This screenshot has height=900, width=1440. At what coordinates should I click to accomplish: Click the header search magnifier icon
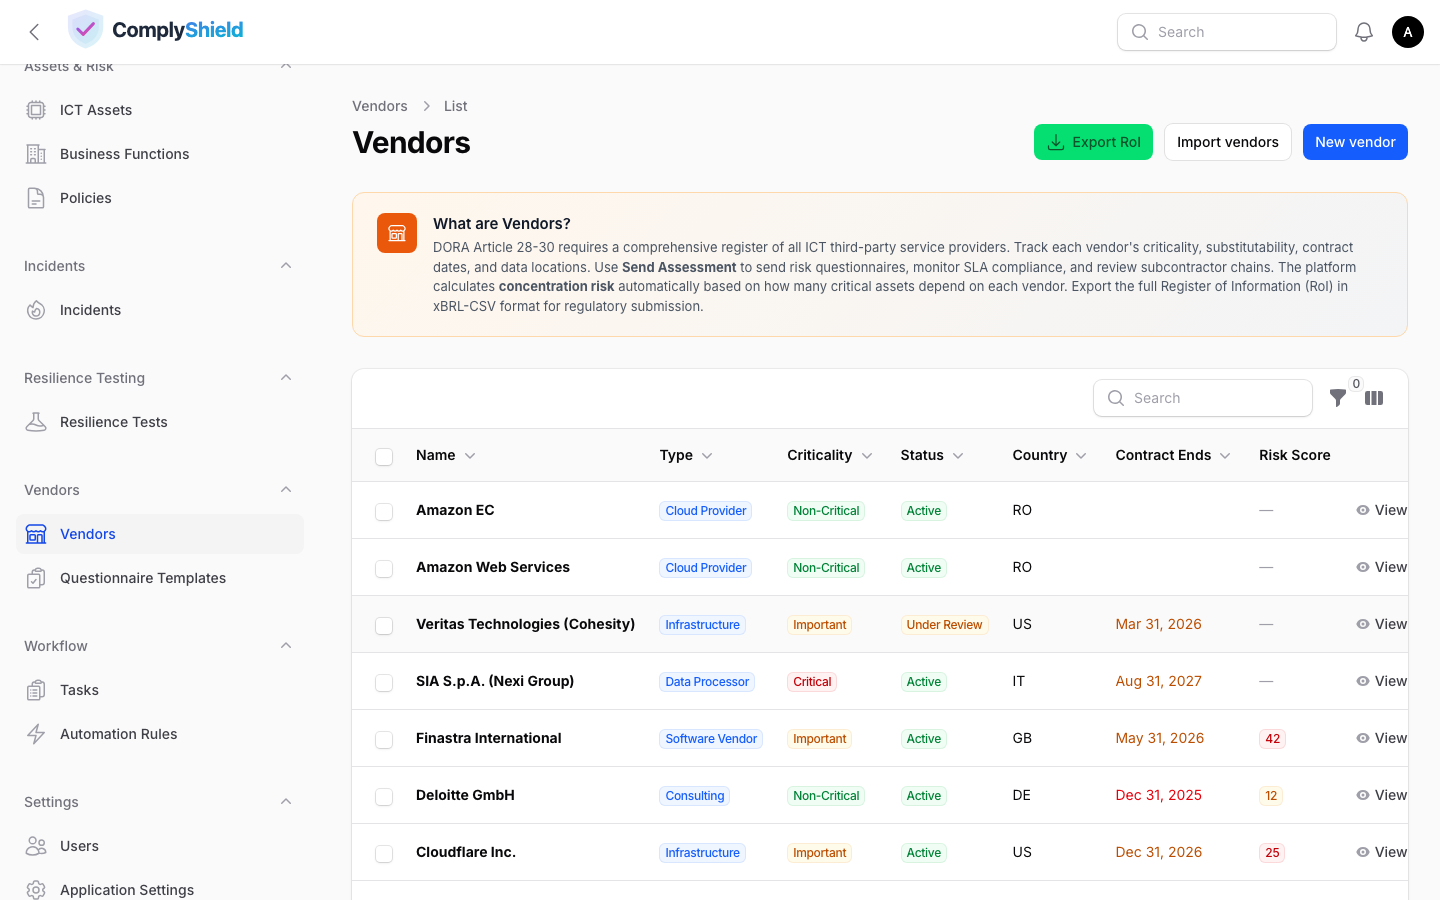[1140, 32]
